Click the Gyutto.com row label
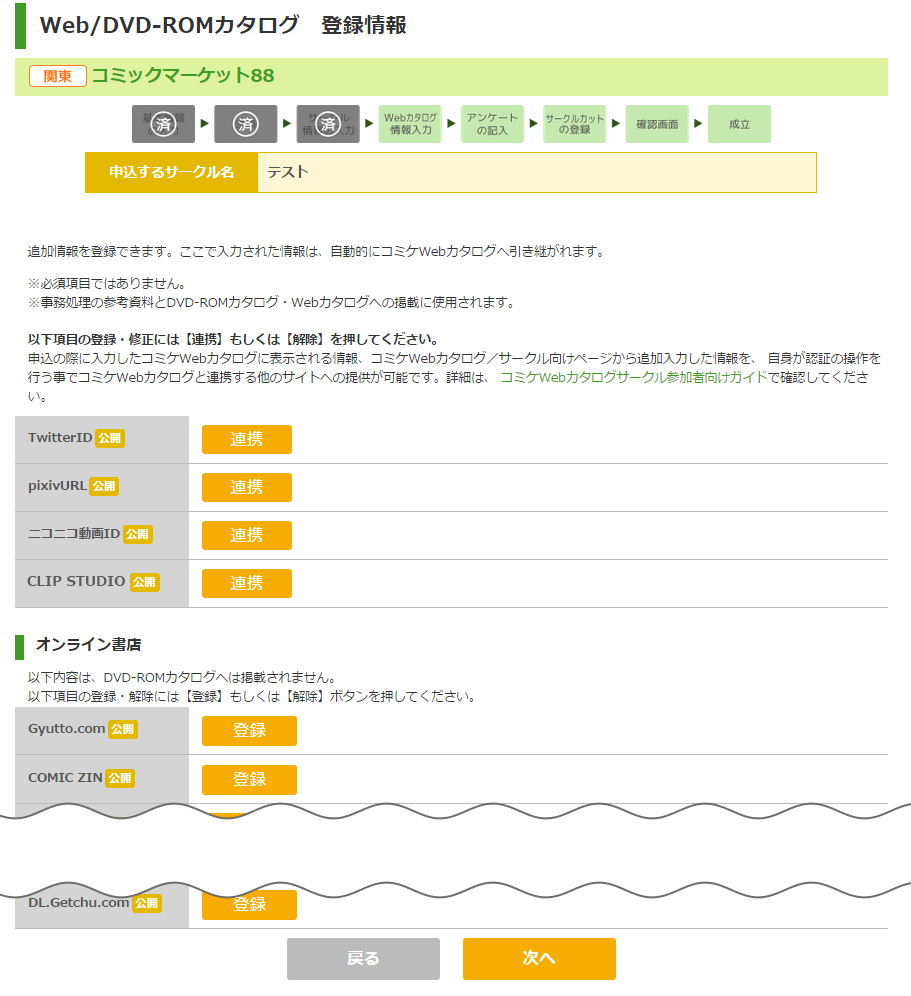Image resolution: width=911 pixels, height=996 pixels. point(67,729)
